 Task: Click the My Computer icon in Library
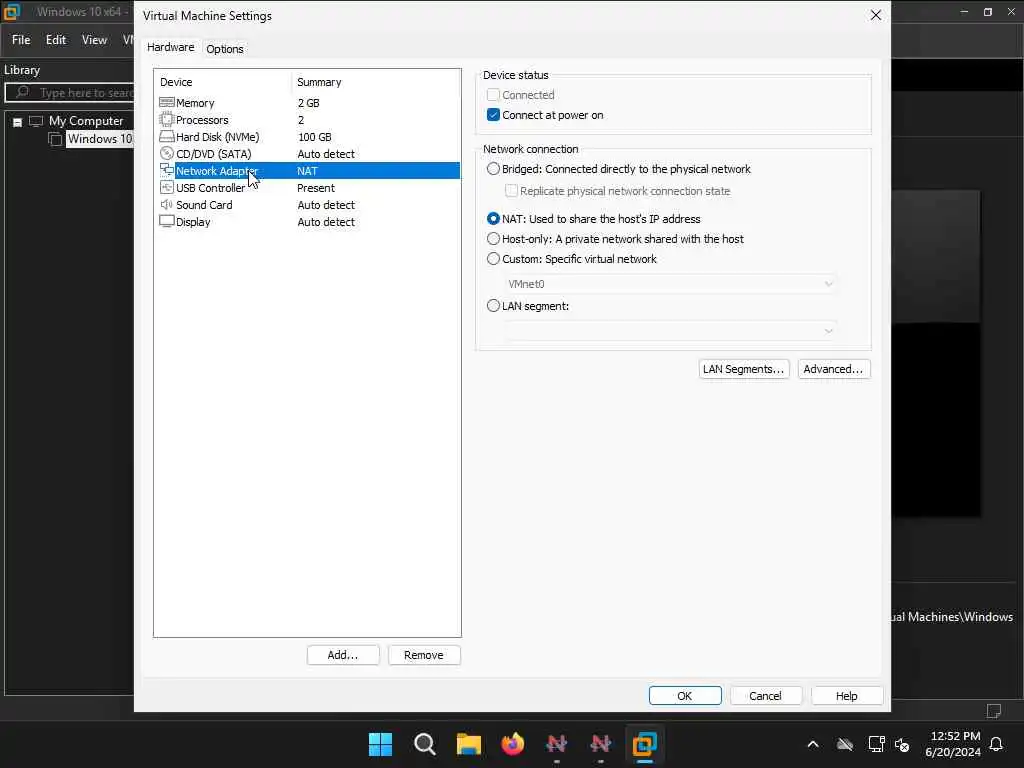coord(36,121)
